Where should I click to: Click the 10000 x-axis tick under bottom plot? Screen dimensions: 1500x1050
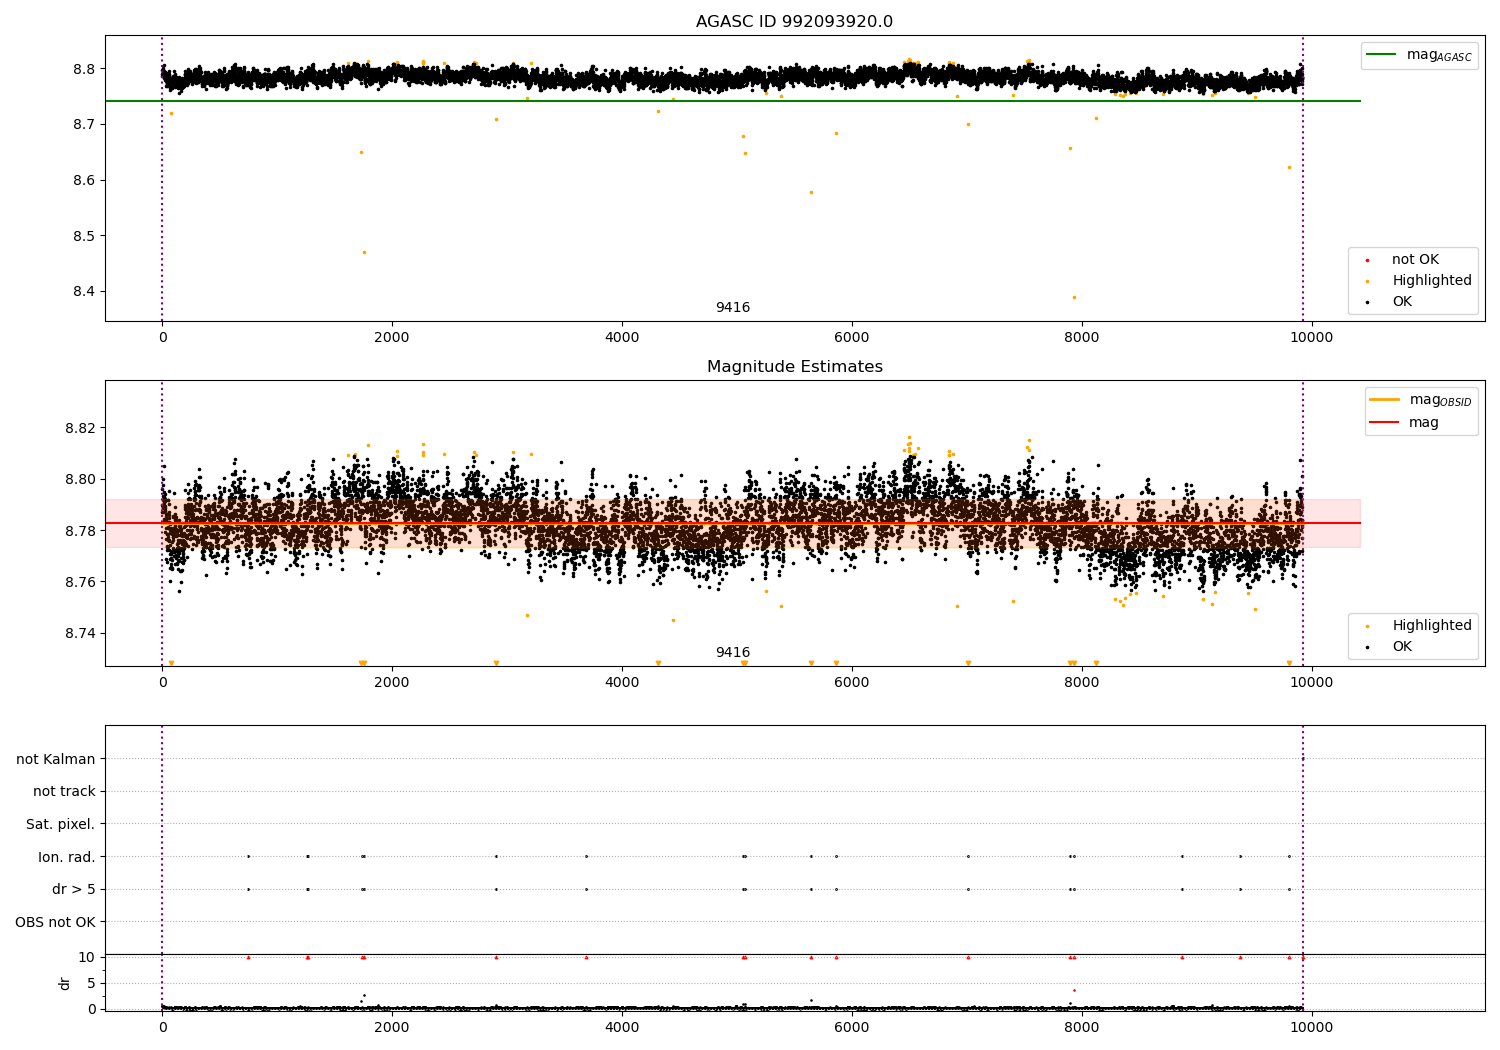[x=1312, y=1027]
